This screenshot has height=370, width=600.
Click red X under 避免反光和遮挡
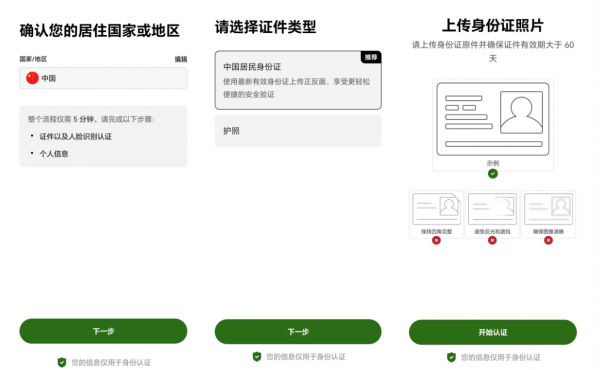(x=492, y=240)
